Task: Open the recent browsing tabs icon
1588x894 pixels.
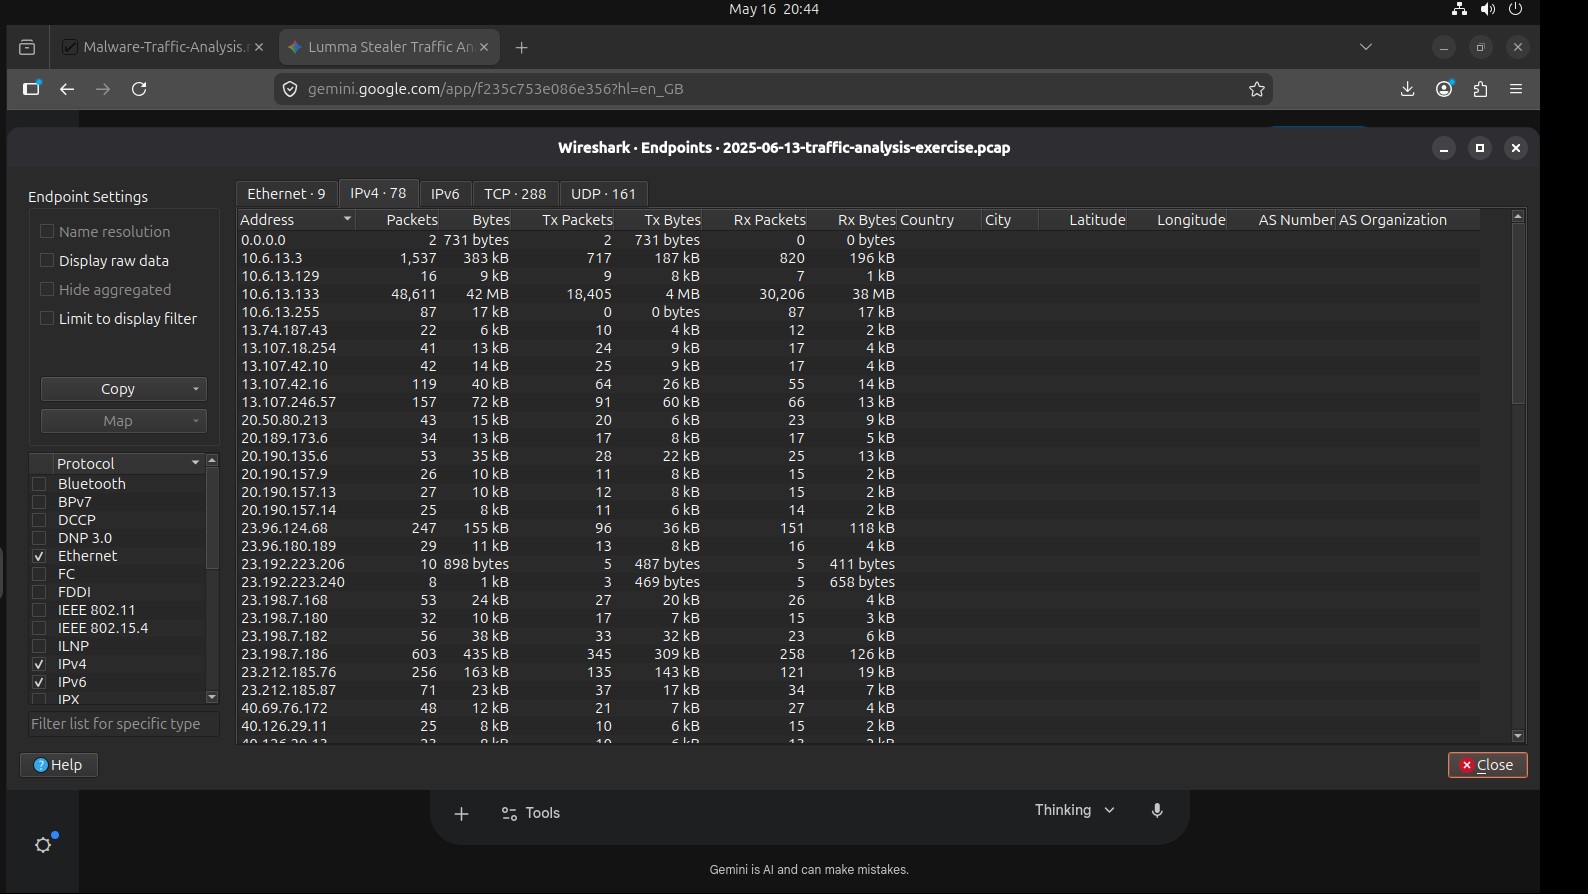Action: coord(27,47)
